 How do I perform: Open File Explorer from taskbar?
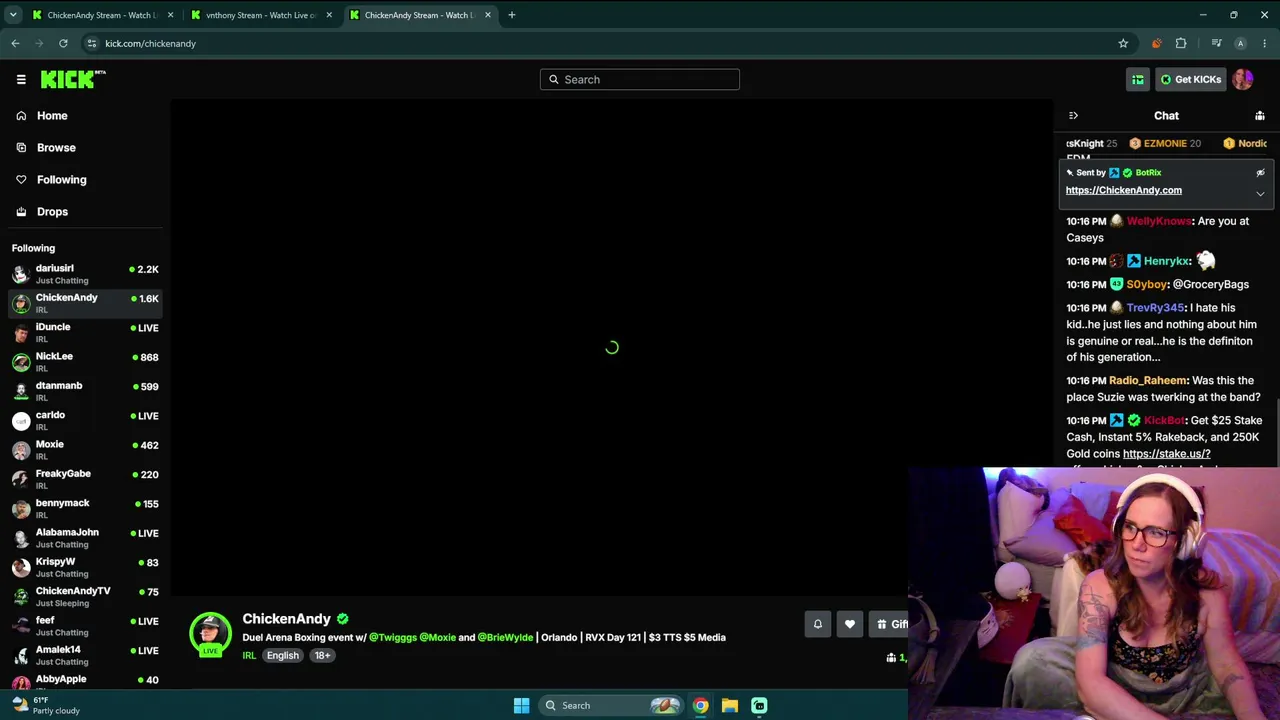730,706
